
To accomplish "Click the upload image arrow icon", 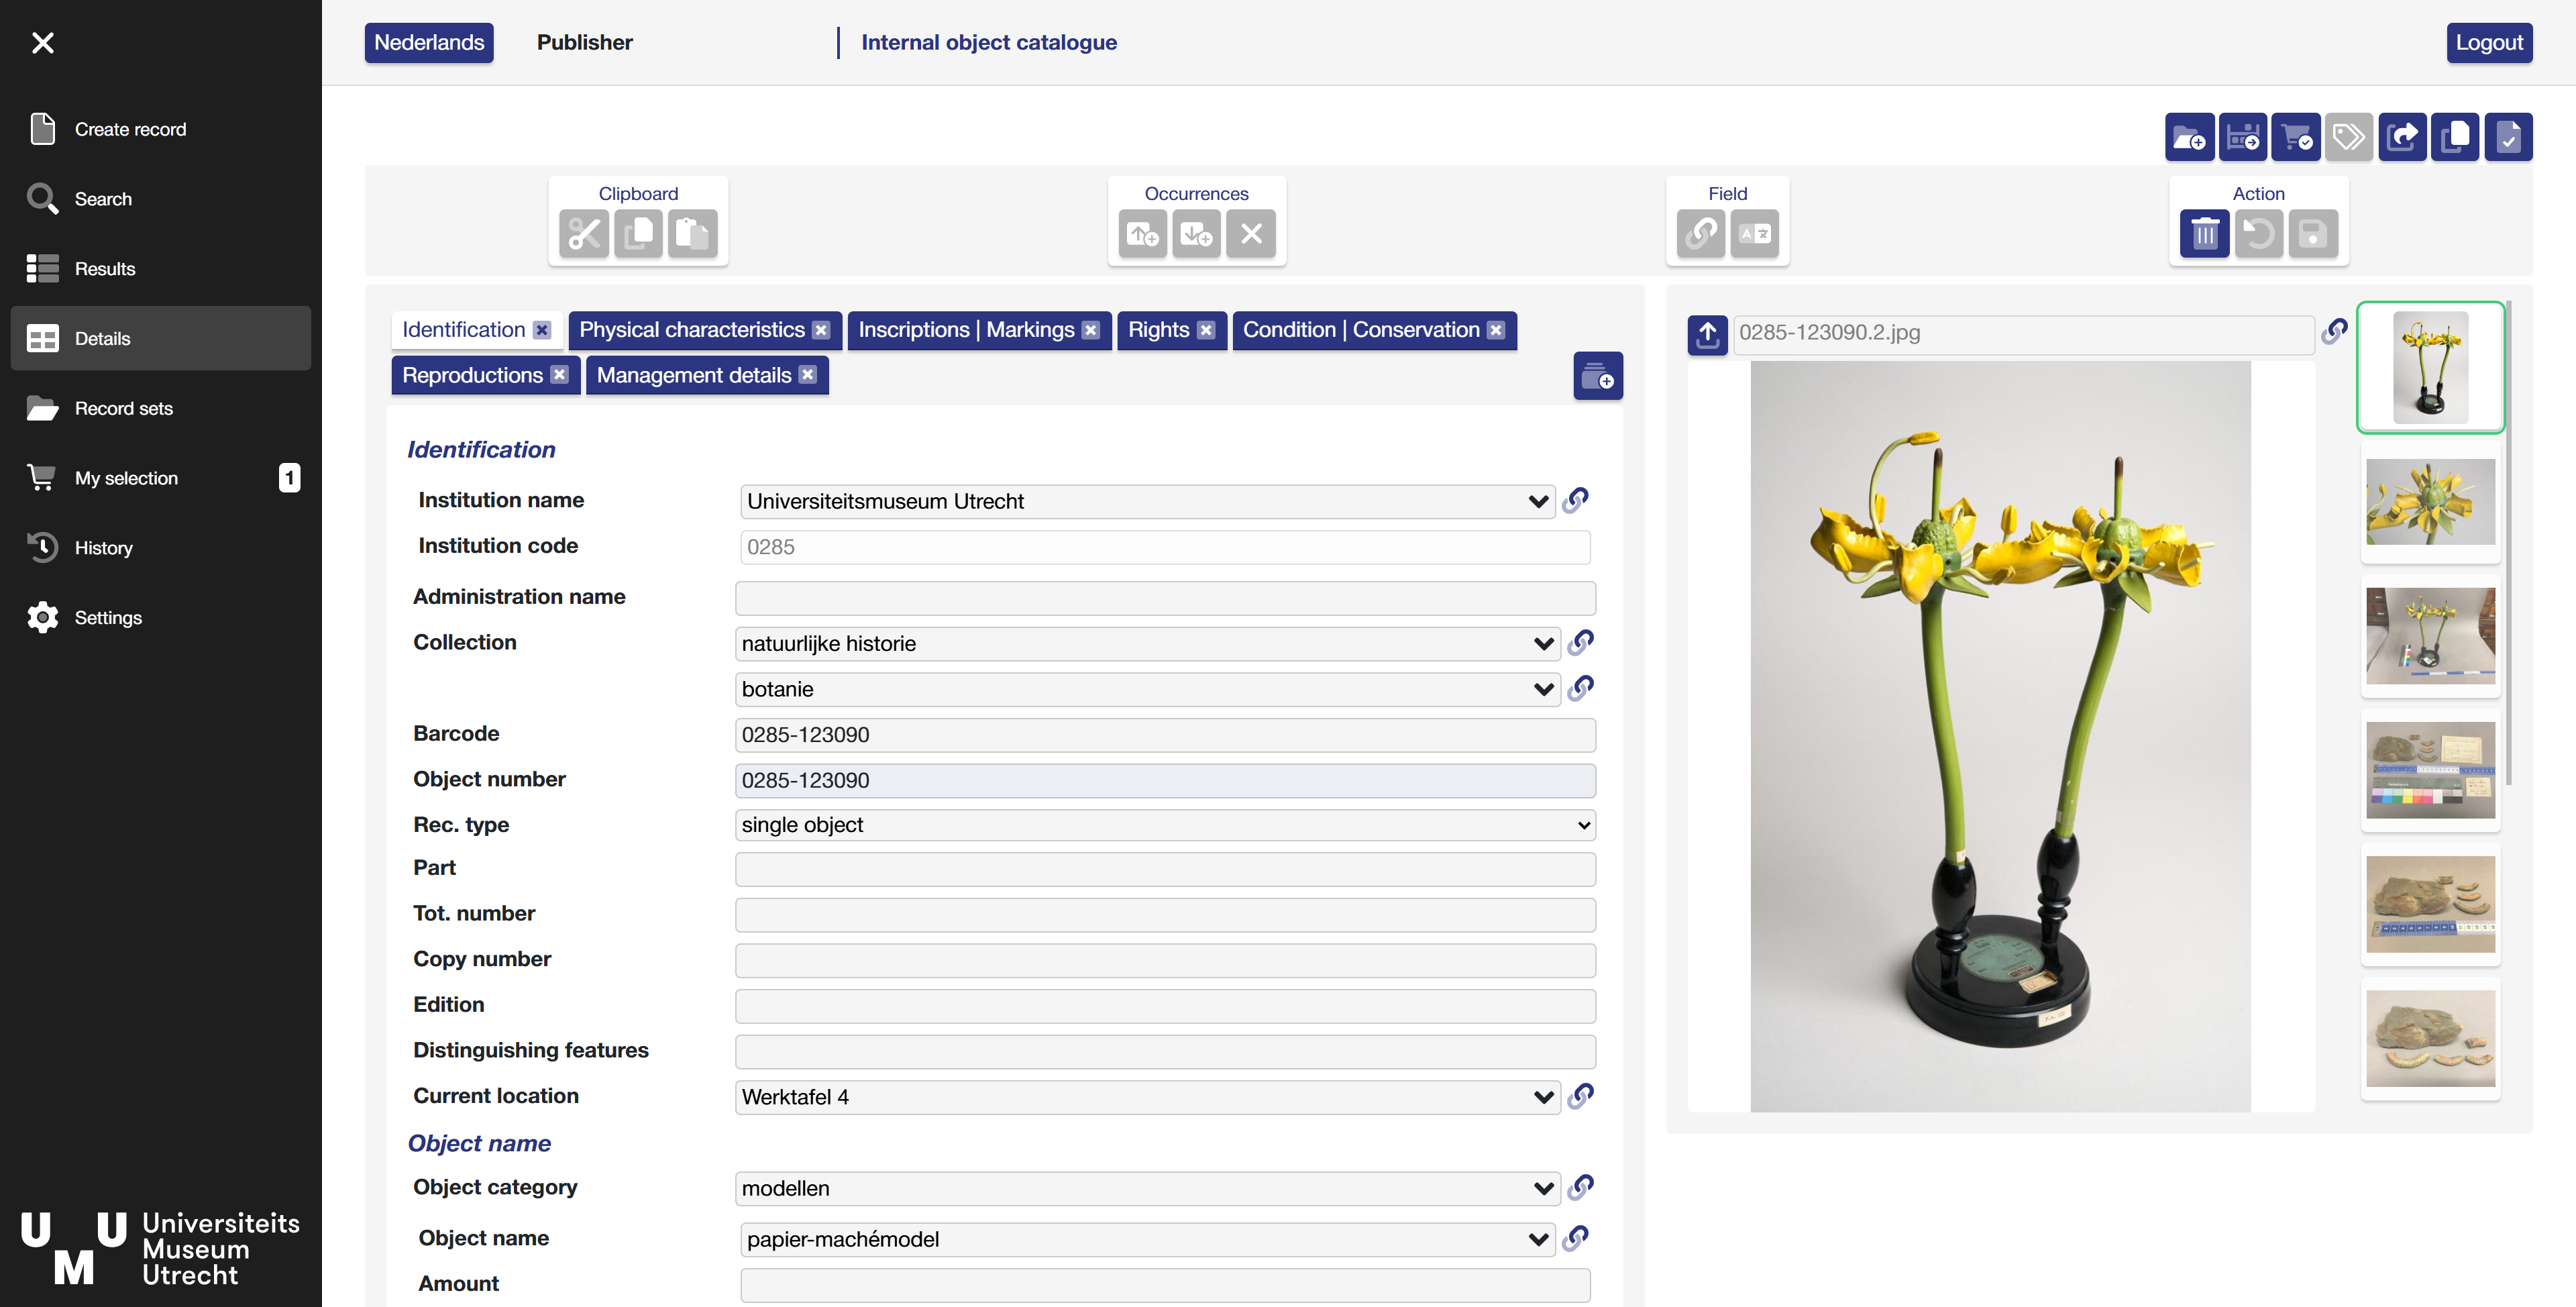I will (1707, 334).
